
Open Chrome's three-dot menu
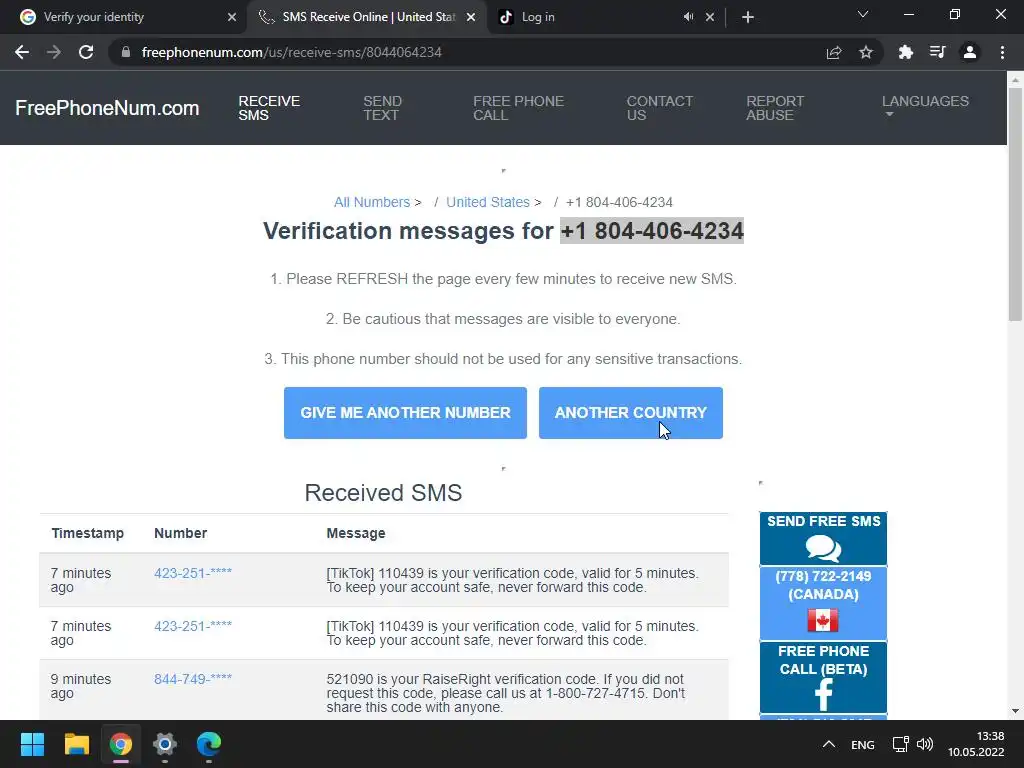click(x=1002, y=52)
